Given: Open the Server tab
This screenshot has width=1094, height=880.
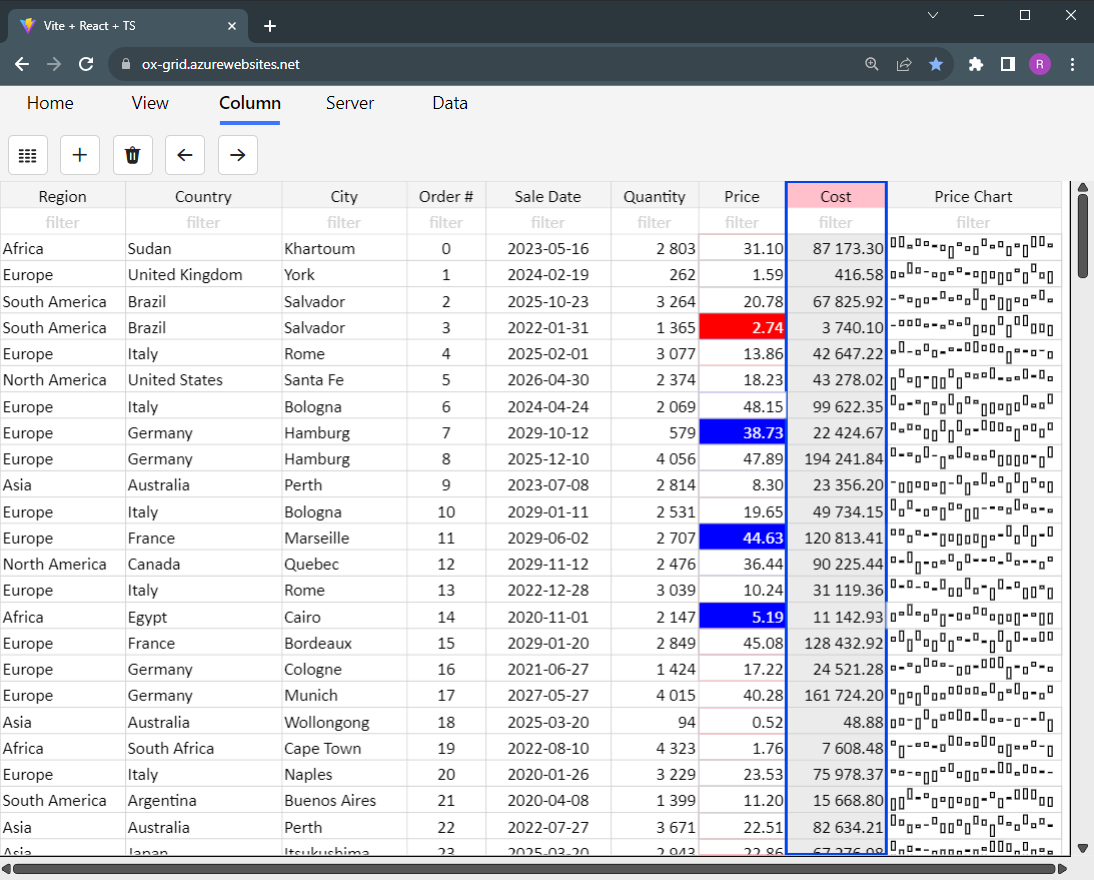Looking at the screenshot, I should [350, 103].
